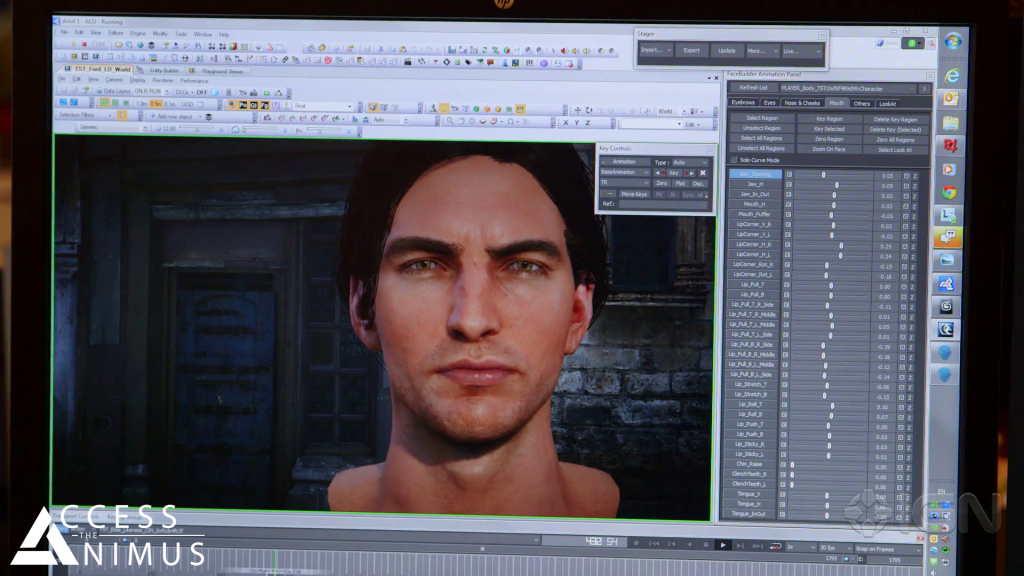Open the Import dropdown in Stager panel
The height and width of the screenshot is (576, 1024).
pyautogui.click(x=654, y=50)
